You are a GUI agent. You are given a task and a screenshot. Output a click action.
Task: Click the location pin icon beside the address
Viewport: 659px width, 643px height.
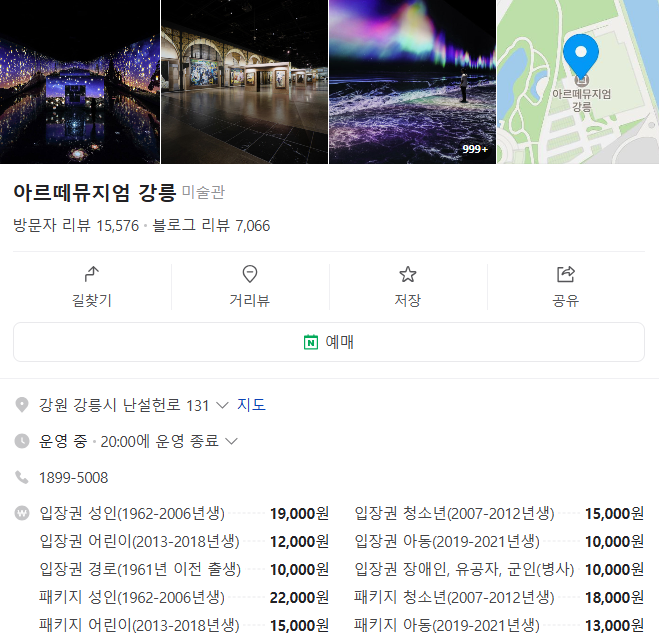[x=21, y=405]
